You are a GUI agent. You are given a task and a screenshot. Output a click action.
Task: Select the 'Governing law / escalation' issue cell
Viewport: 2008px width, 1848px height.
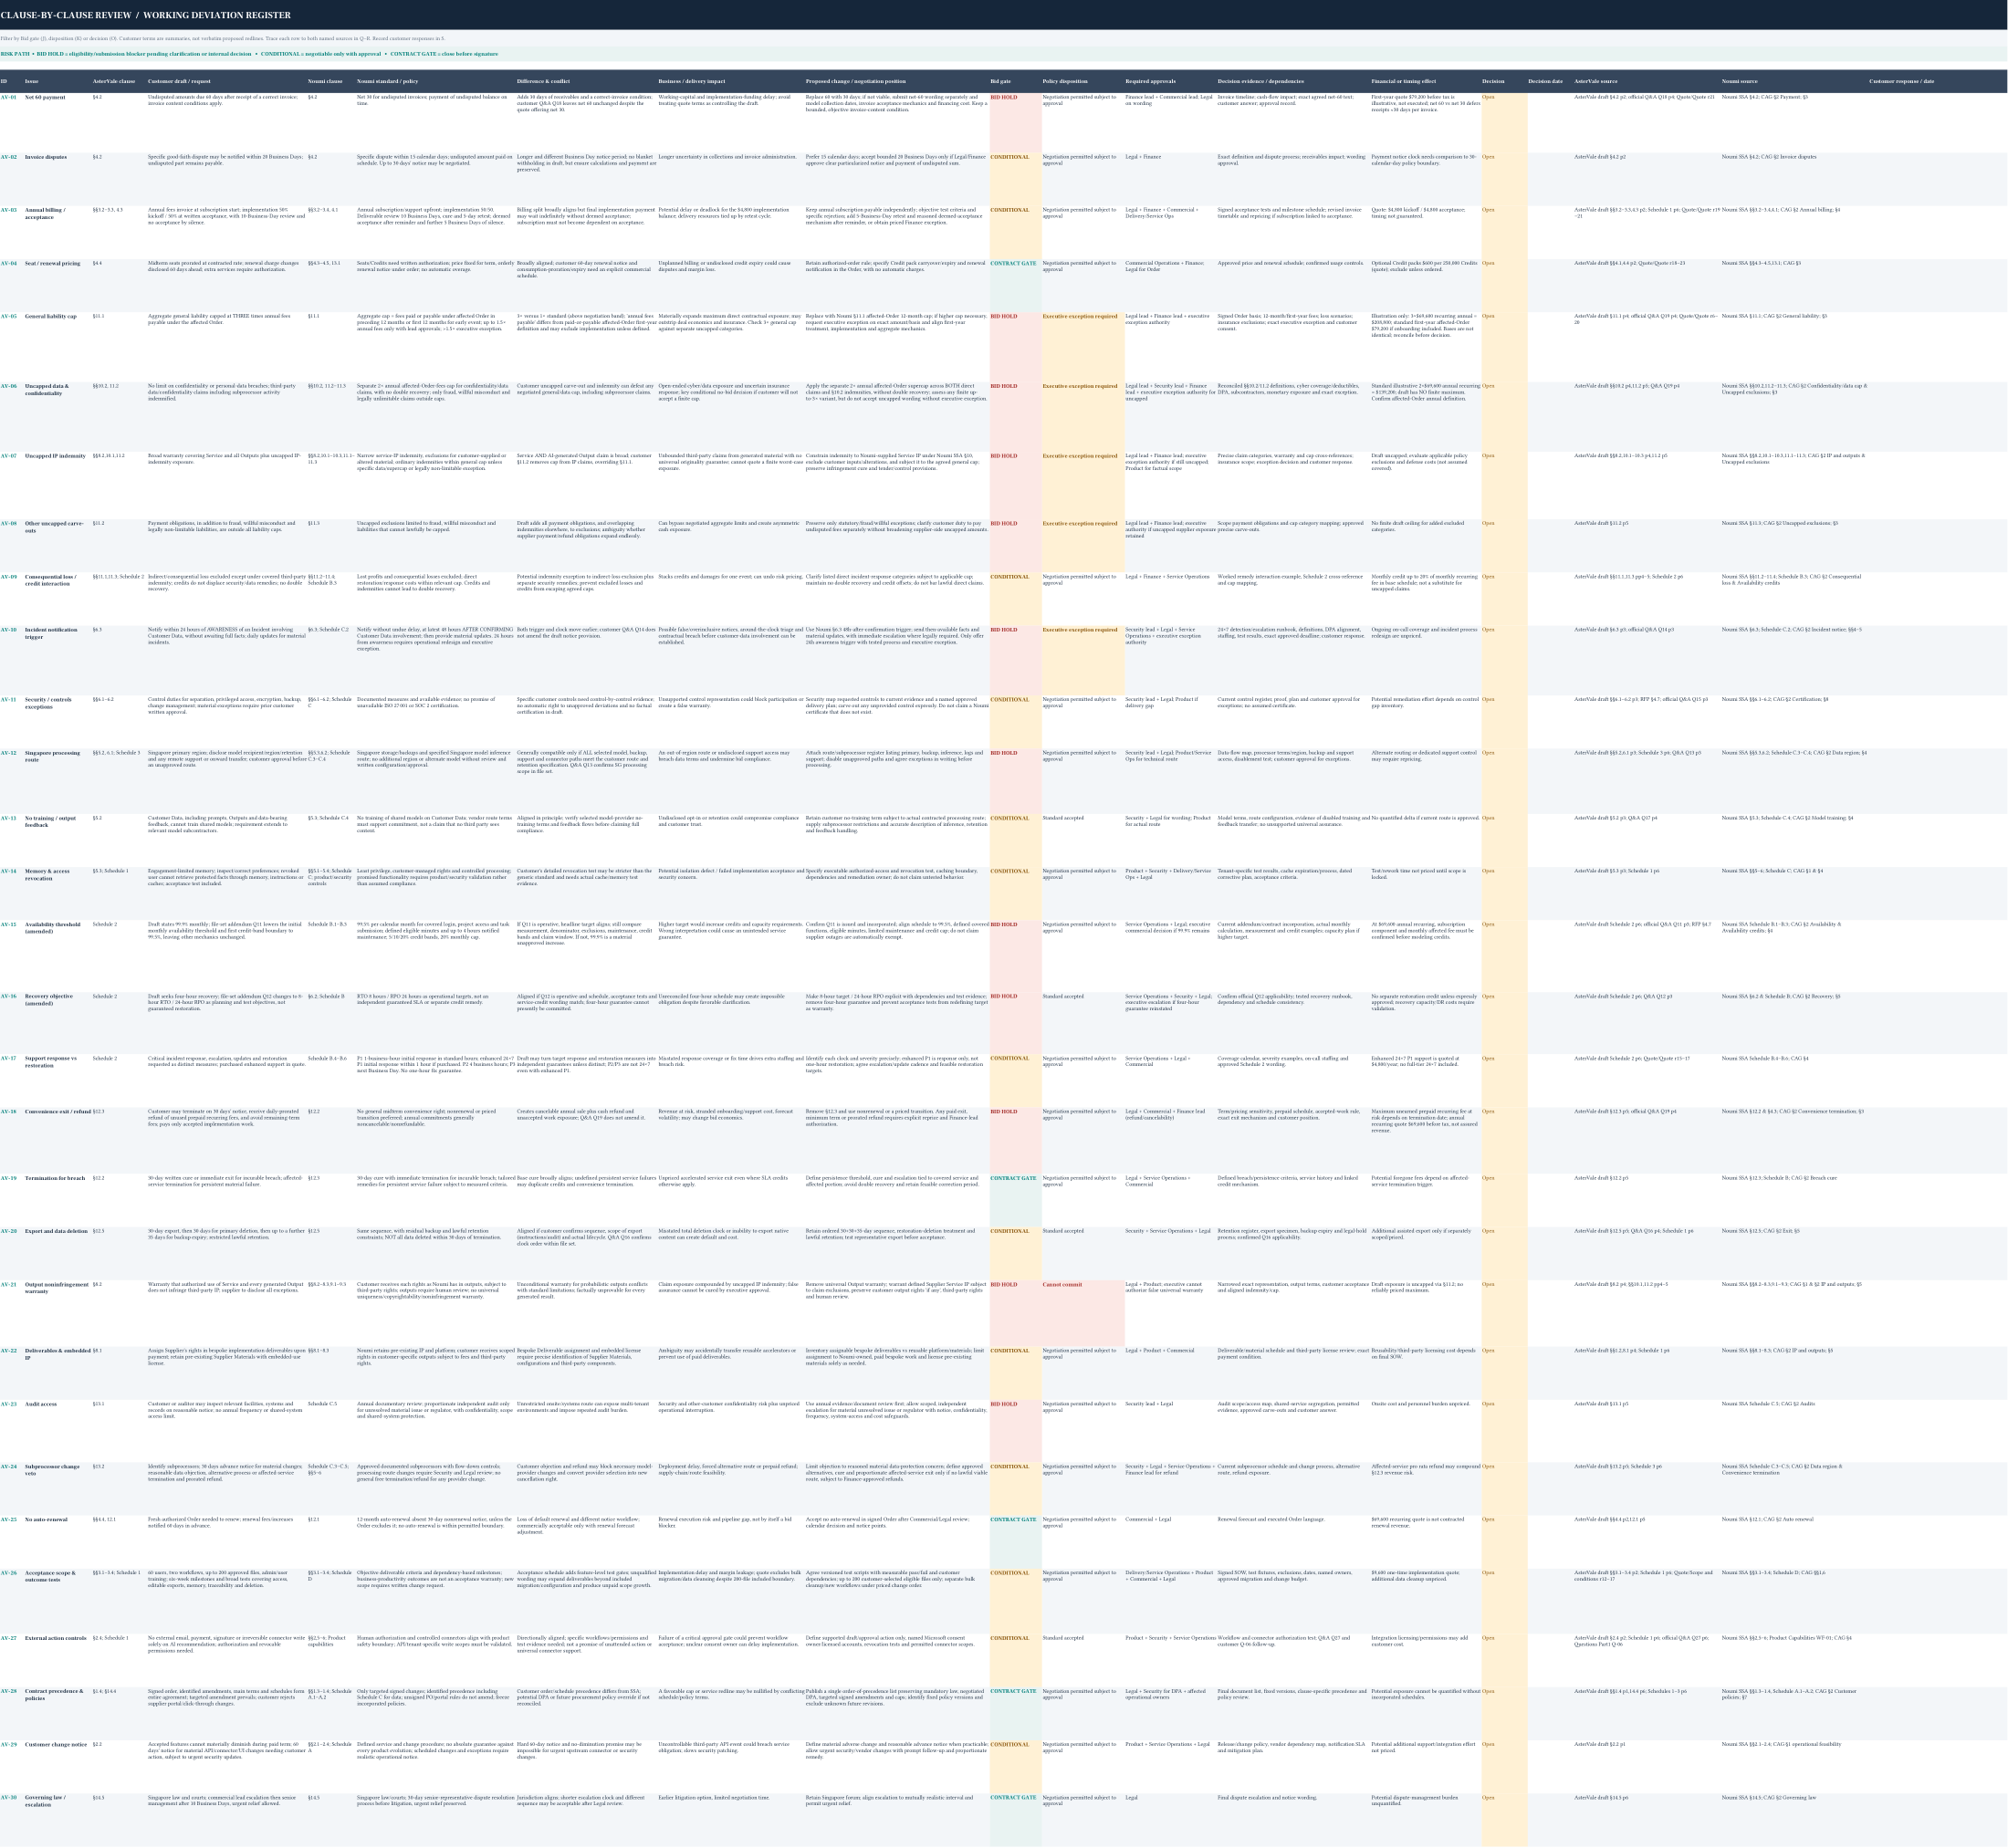[x=57, y=1820]
